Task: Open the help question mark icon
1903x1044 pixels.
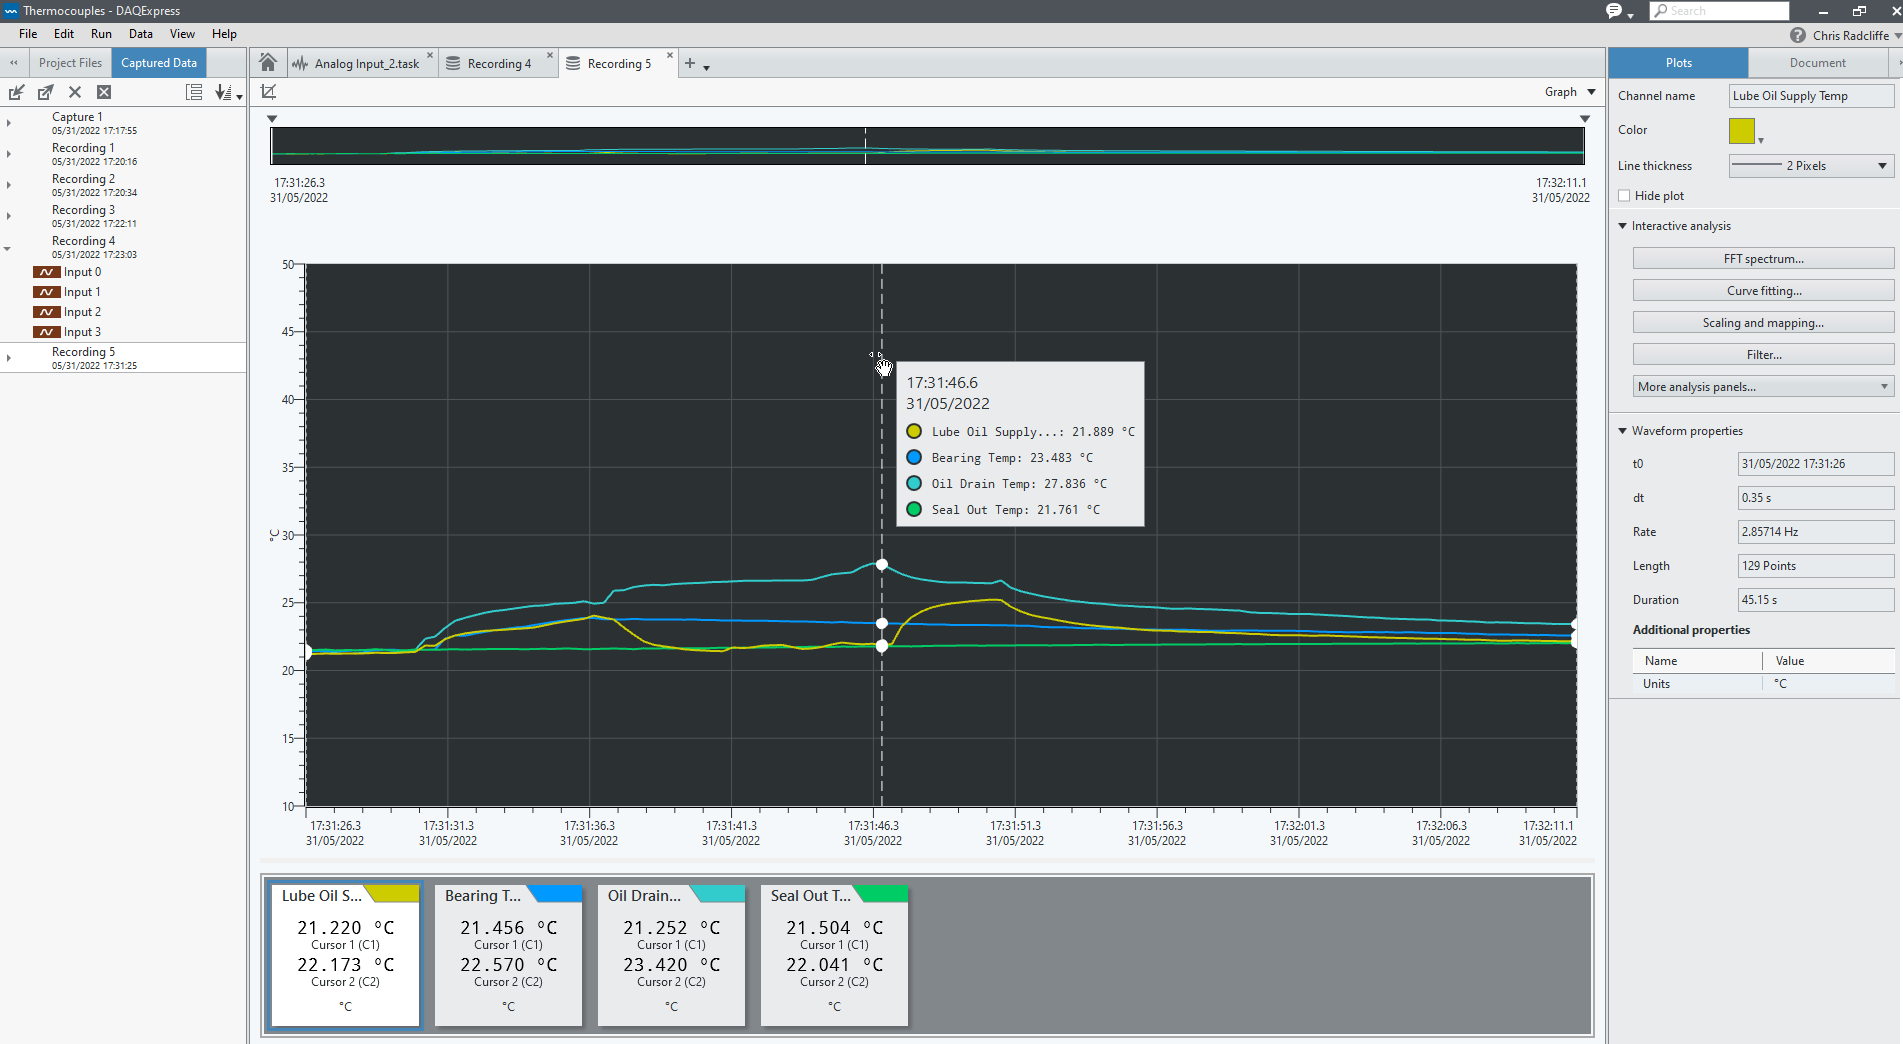Action: 1798,35
